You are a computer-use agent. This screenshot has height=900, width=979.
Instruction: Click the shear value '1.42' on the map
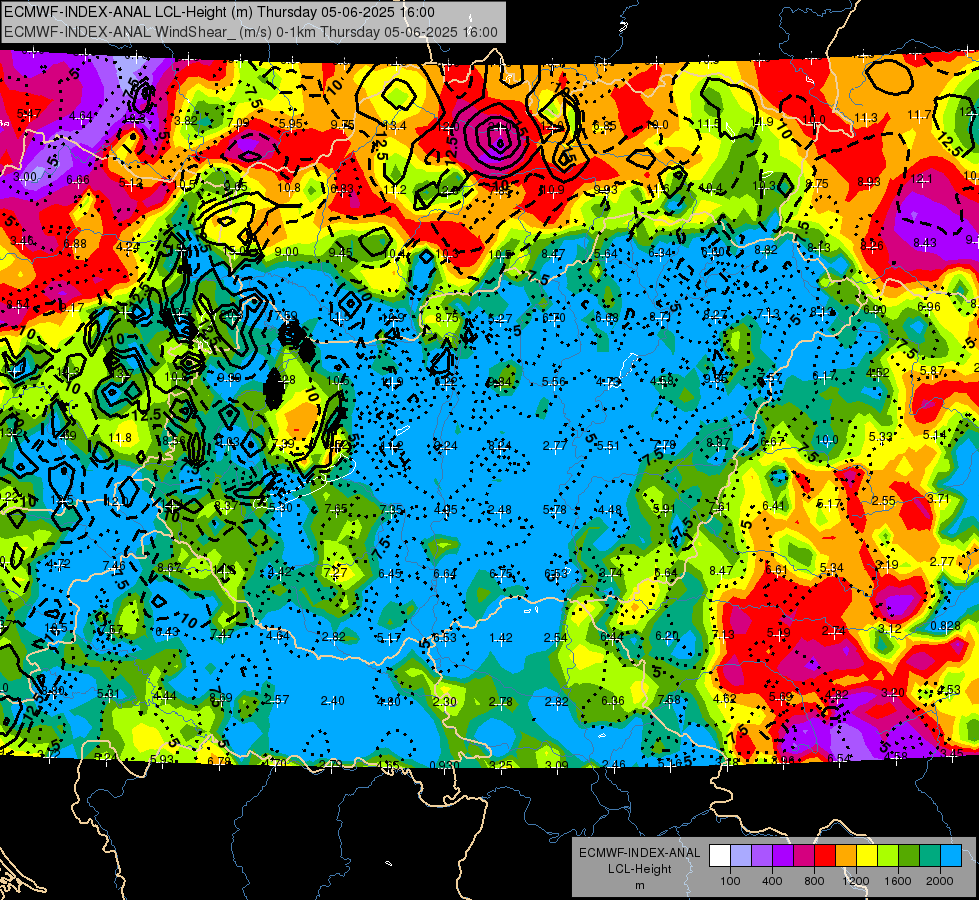click(501, 638)
